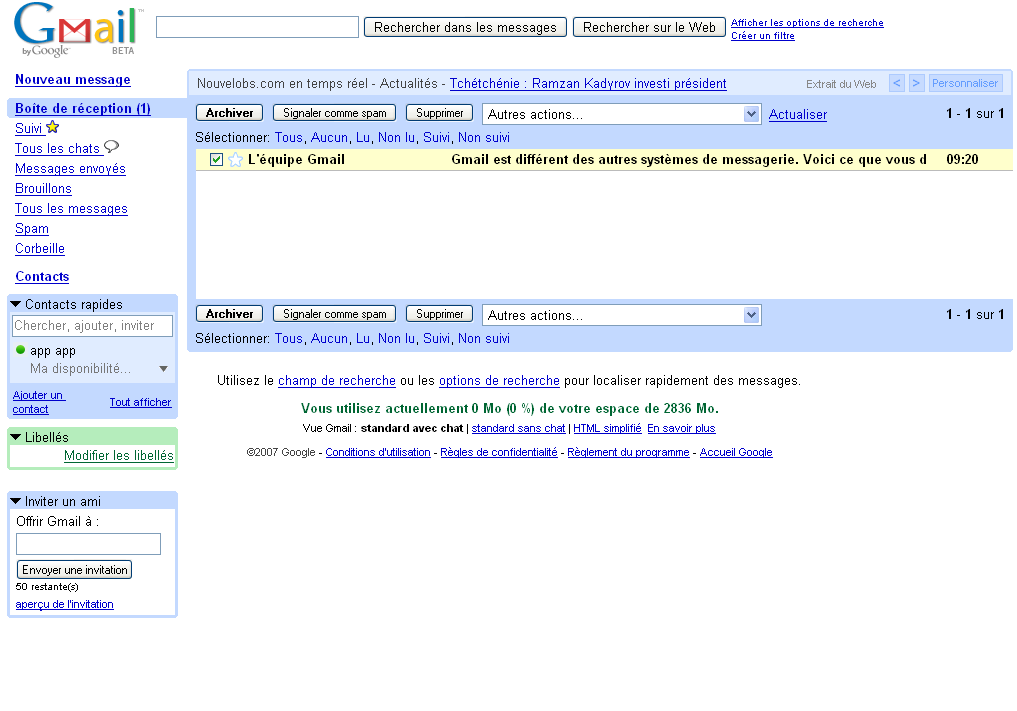This screenshot has width=1017, height=711.
Task: Click Rechercher dans les messages button
Action: [465, 27]
